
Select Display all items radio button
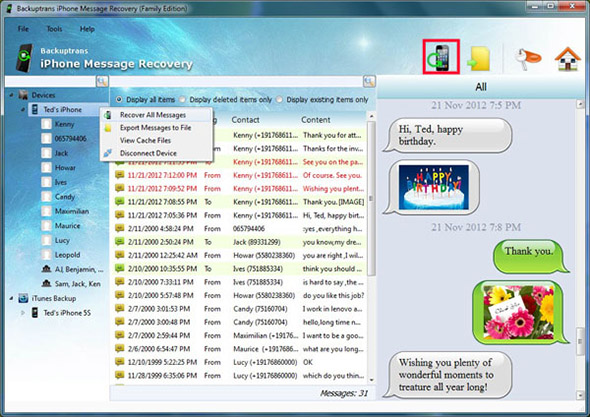click(119, 99)
